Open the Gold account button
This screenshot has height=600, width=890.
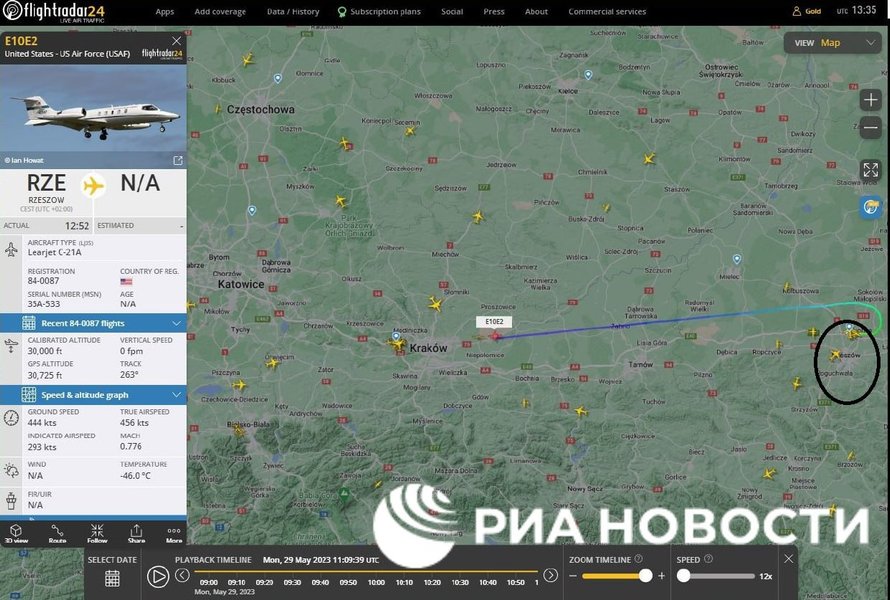[806, 12]
